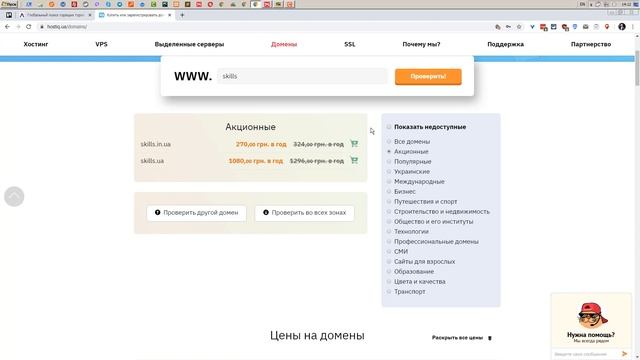The width and height of the screenshot is (640, 360).
Task: Expand all prices via 'Раскрыть все цены'
Action: 462,338
